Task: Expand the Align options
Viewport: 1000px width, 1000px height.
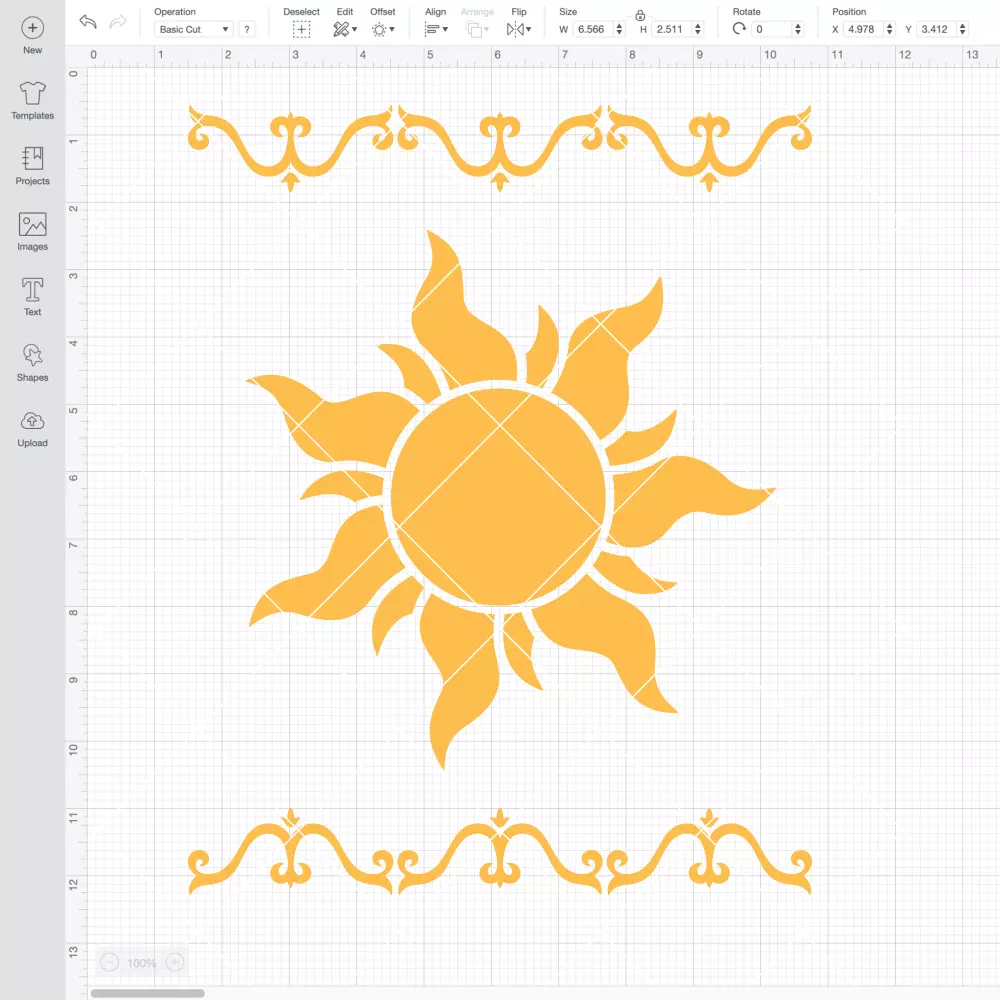Action: pos(436,29)
